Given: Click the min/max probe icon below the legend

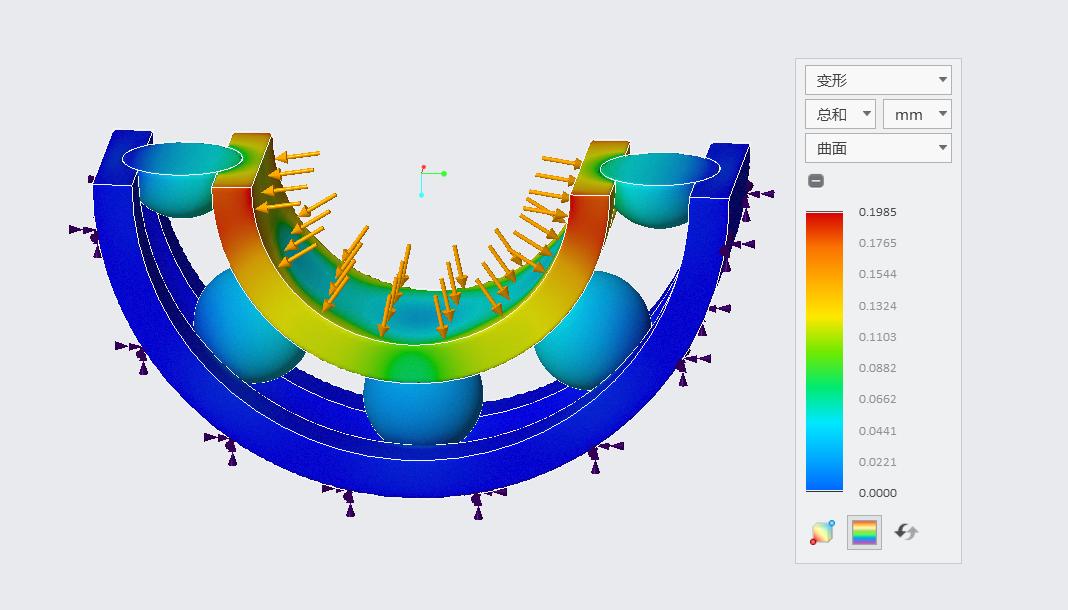Looking at the screenshot, I should (x=822, y=532).
